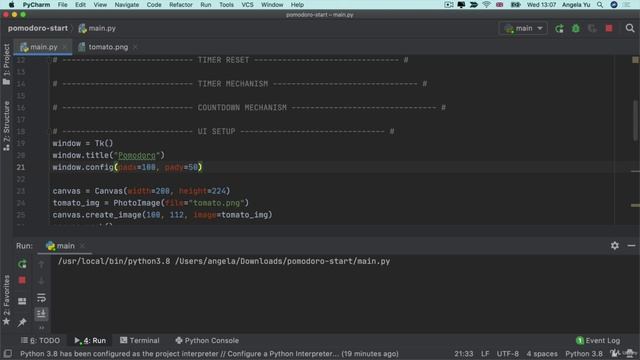The image size is (640, 360).
Task: Open the Edit menu
Action: coord(80,5)
